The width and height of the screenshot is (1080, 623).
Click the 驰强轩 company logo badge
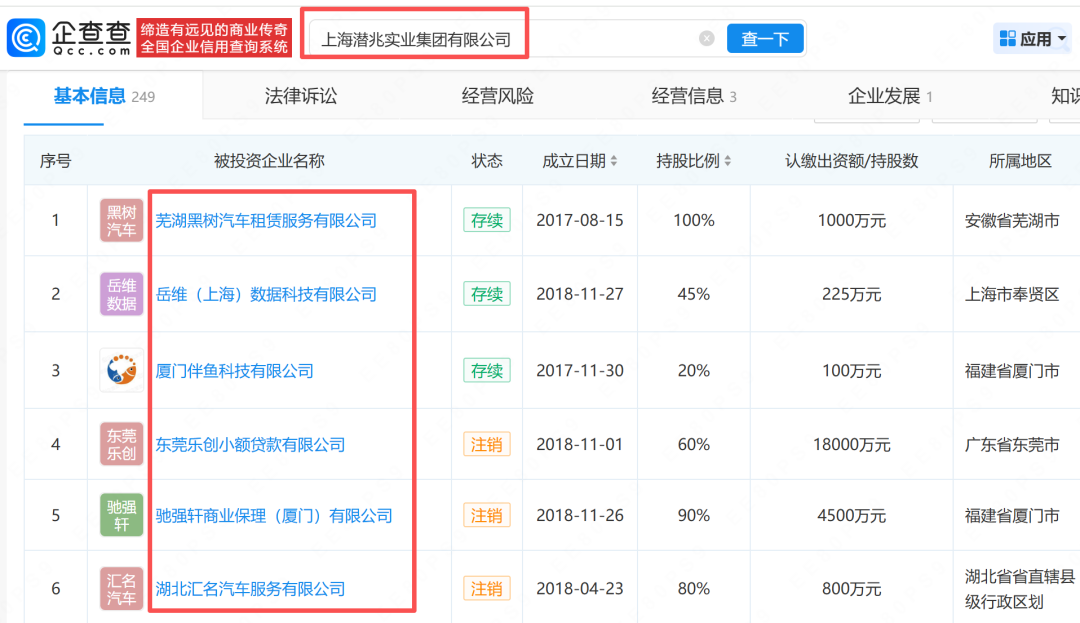[x=121, y=516]
